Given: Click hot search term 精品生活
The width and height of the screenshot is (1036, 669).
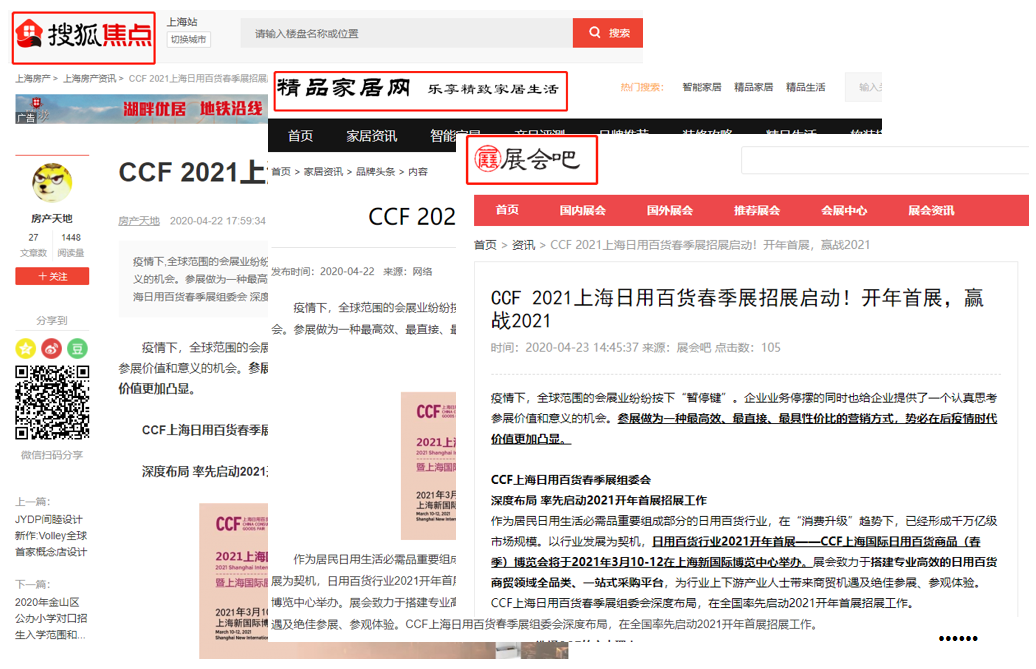Looking at the screenshot, I should pos(805,87).
